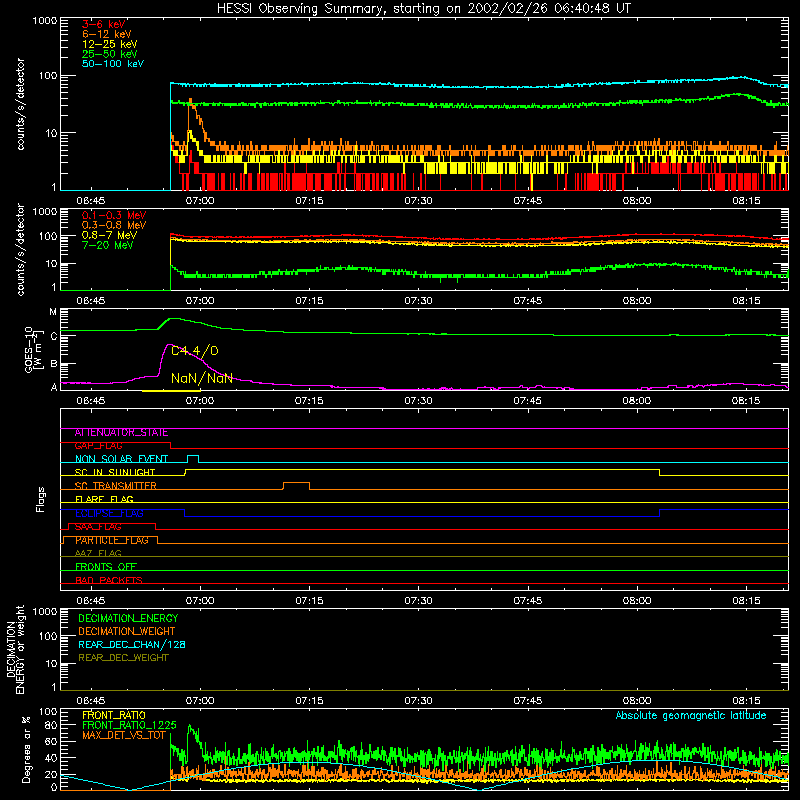Click the magenta GOES curve peak
The height and width of the screenshot is (800, 800).
coord(170,345)
